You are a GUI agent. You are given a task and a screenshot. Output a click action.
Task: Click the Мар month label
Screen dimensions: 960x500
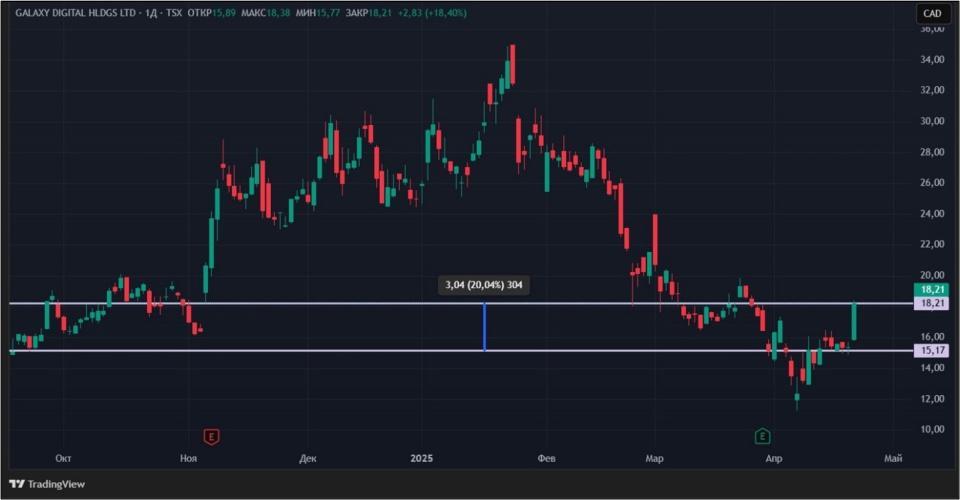click(654, 458)
